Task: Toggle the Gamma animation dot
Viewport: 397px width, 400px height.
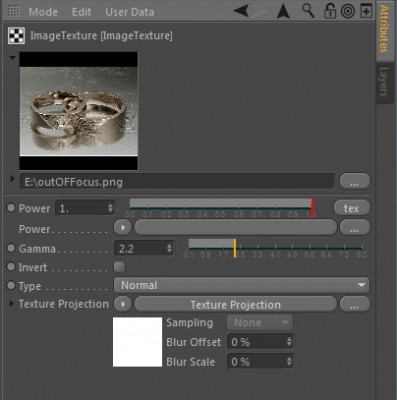Action: point(11,248)
